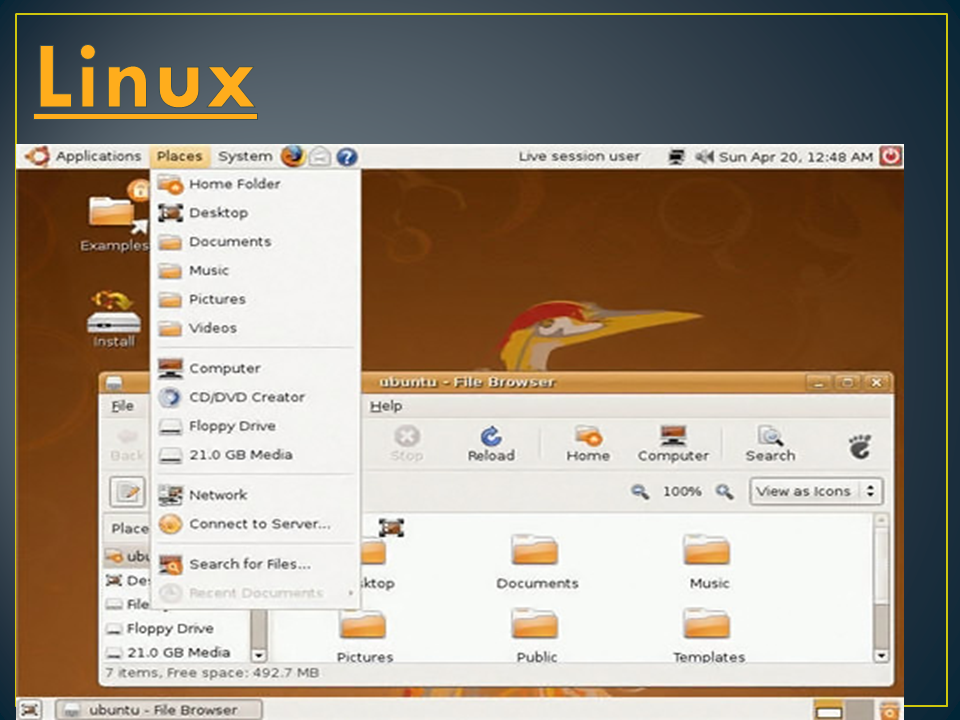Choose Videos from the Places menu
Screen dimensions: 960x720
(255, 328)
